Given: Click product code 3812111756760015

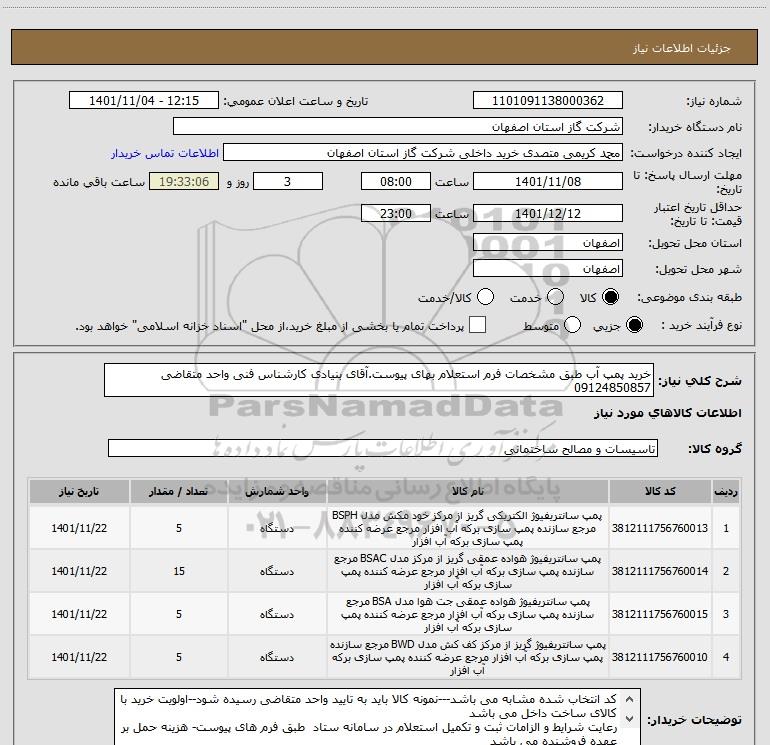Looking at the screenshot, I should pyautogui.click(x=660, y=614).
